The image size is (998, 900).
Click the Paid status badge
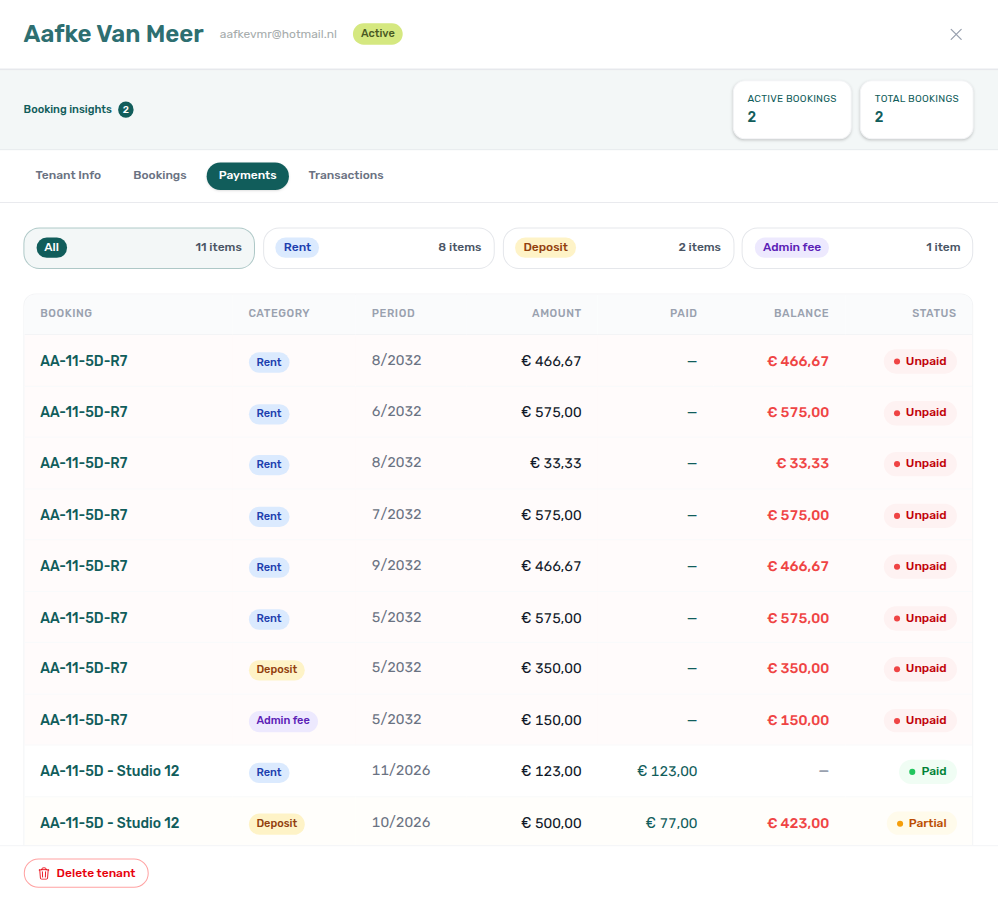point(927,771)
